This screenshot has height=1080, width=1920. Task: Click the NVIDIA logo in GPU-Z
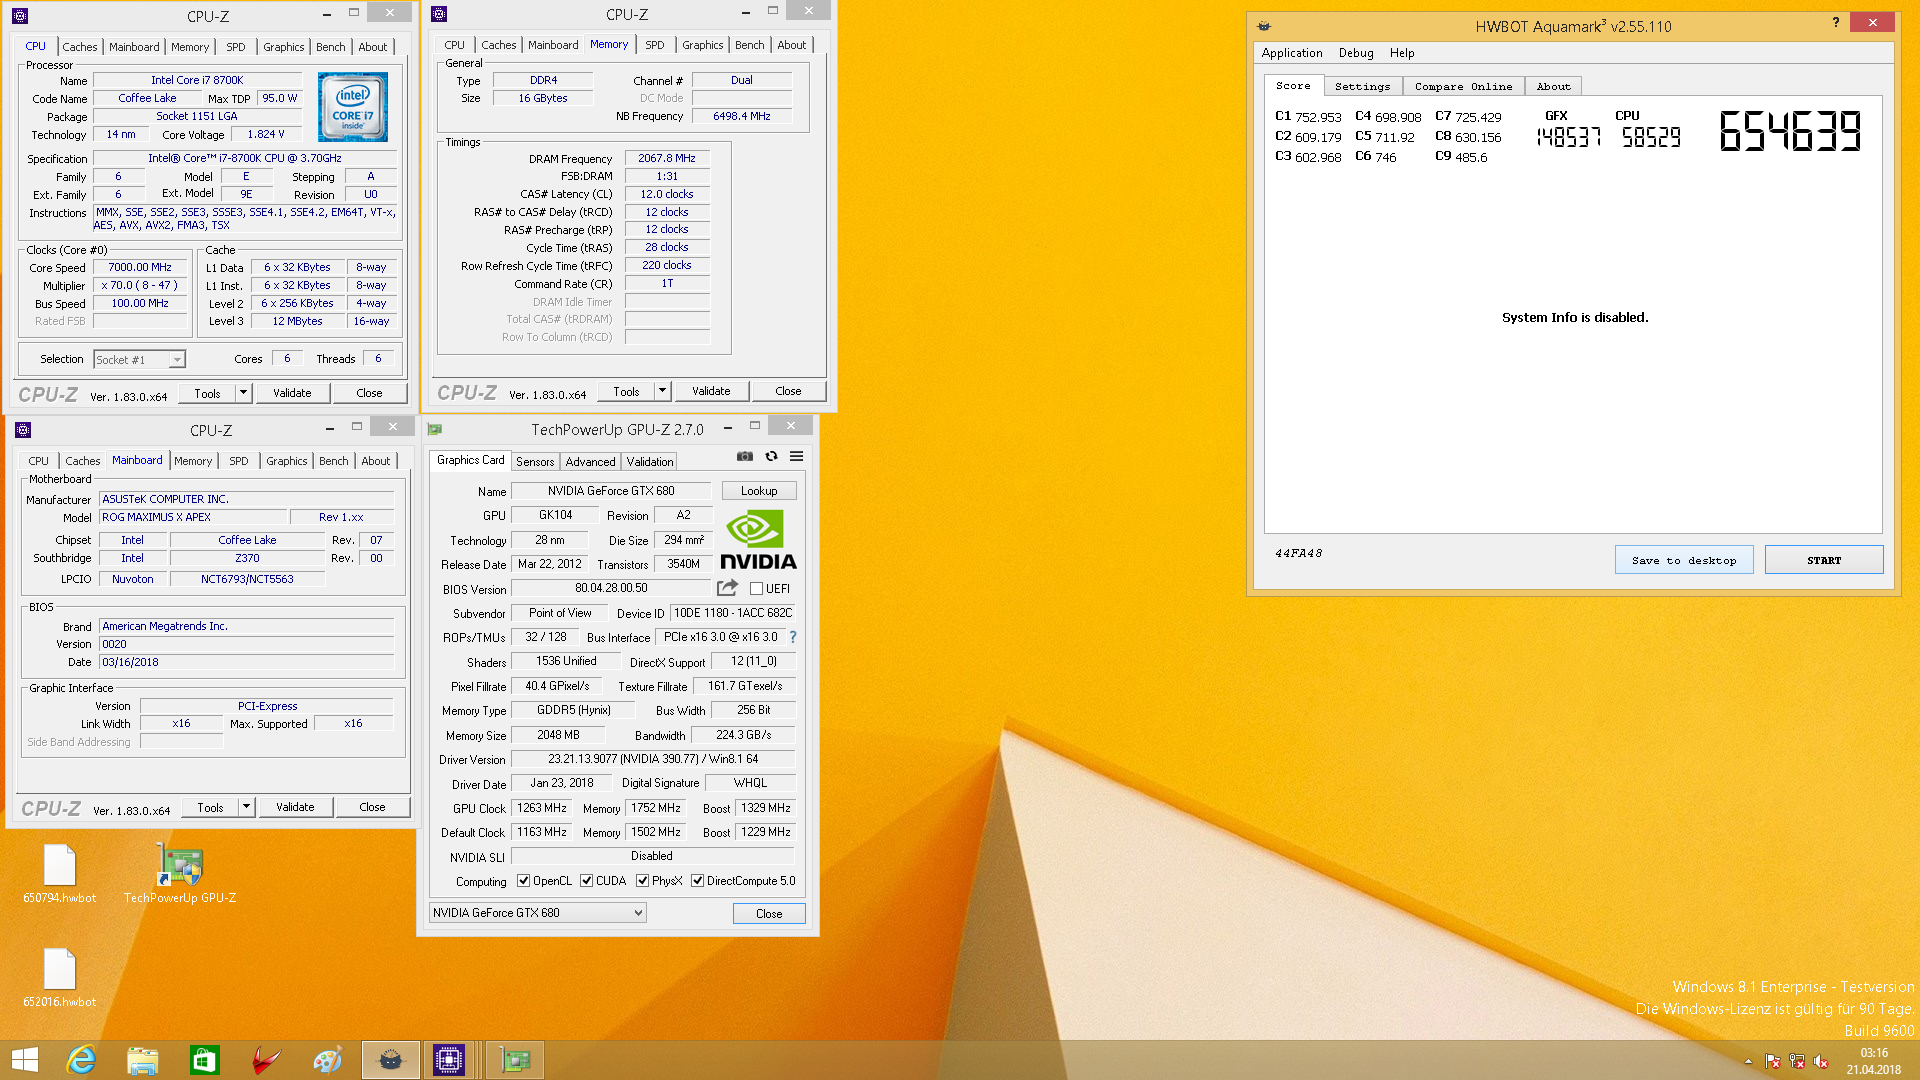coord(758,540)
